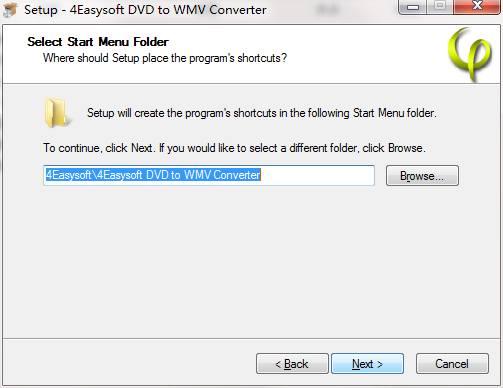This screenshot has height=388, width=503.
Task: Return to previous page with Back
Action: (x=292, y=364)
